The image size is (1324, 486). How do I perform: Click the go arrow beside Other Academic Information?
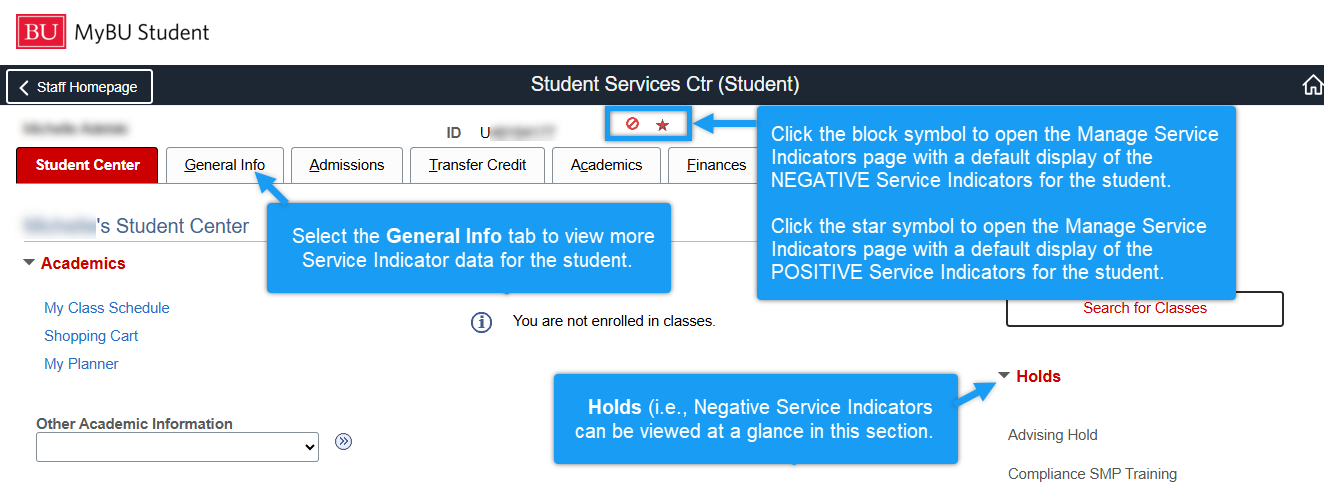pyautogui.click(x=344, y=442)
